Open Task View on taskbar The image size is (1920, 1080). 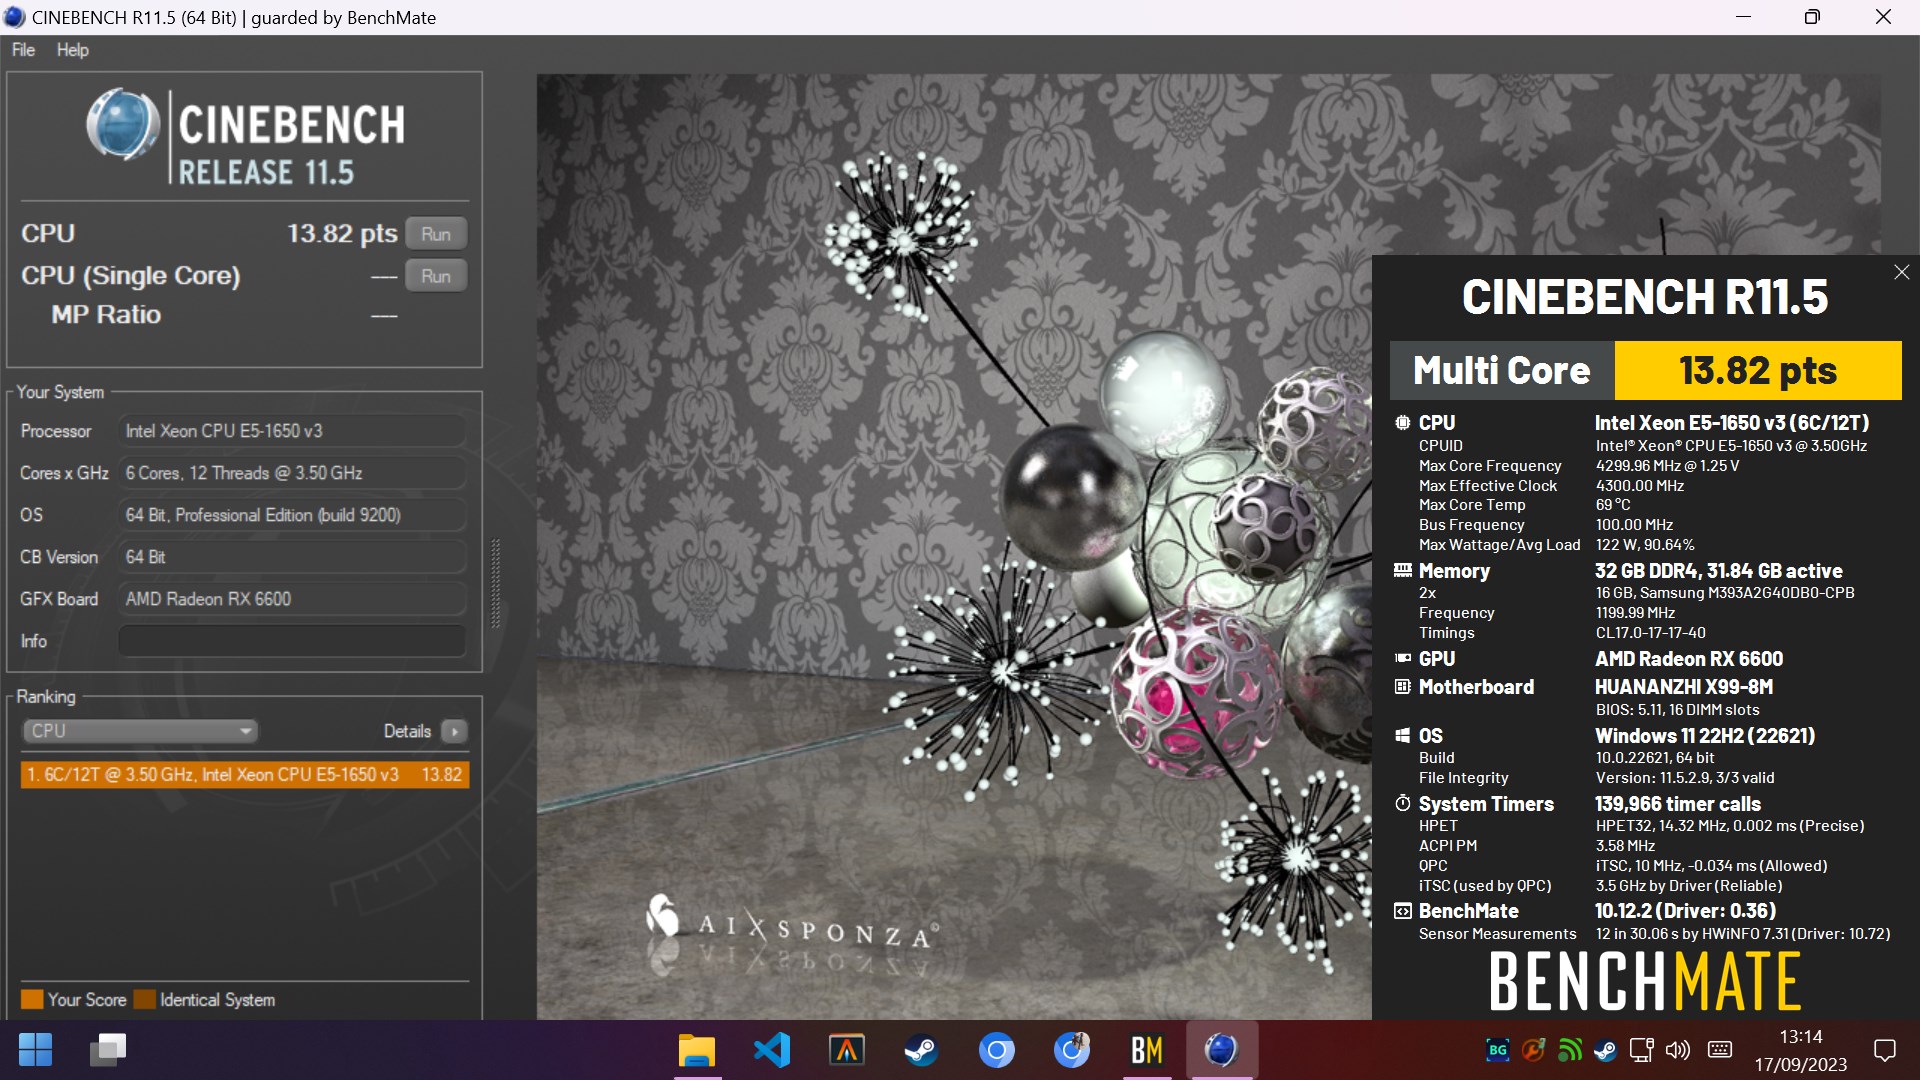108,1050
